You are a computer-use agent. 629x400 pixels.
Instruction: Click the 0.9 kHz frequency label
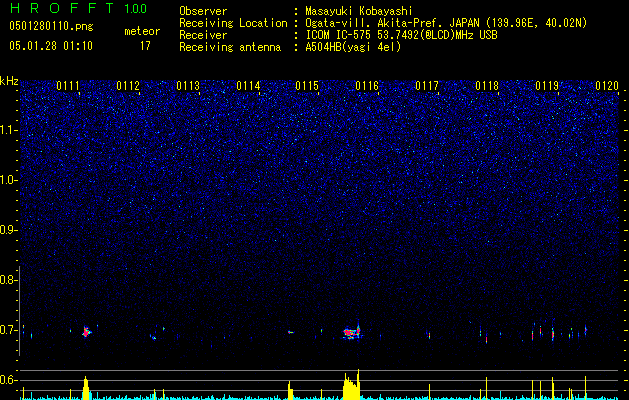pos(8,230)
